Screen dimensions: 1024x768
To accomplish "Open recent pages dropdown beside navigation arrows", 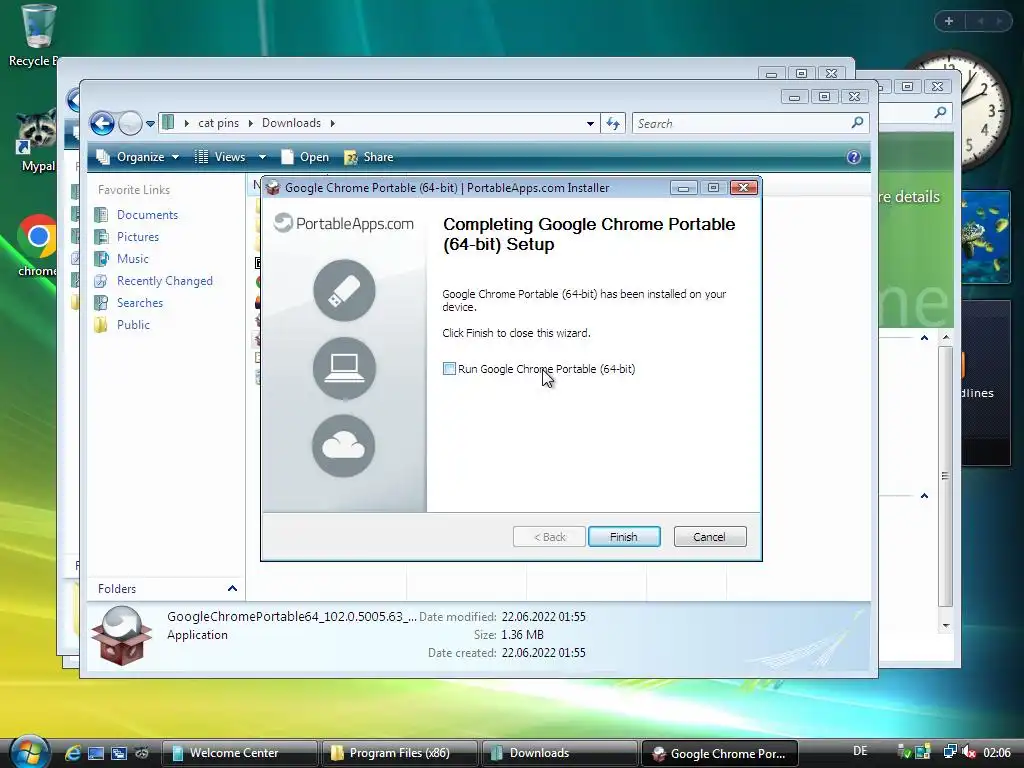I will tap(150, 123).
